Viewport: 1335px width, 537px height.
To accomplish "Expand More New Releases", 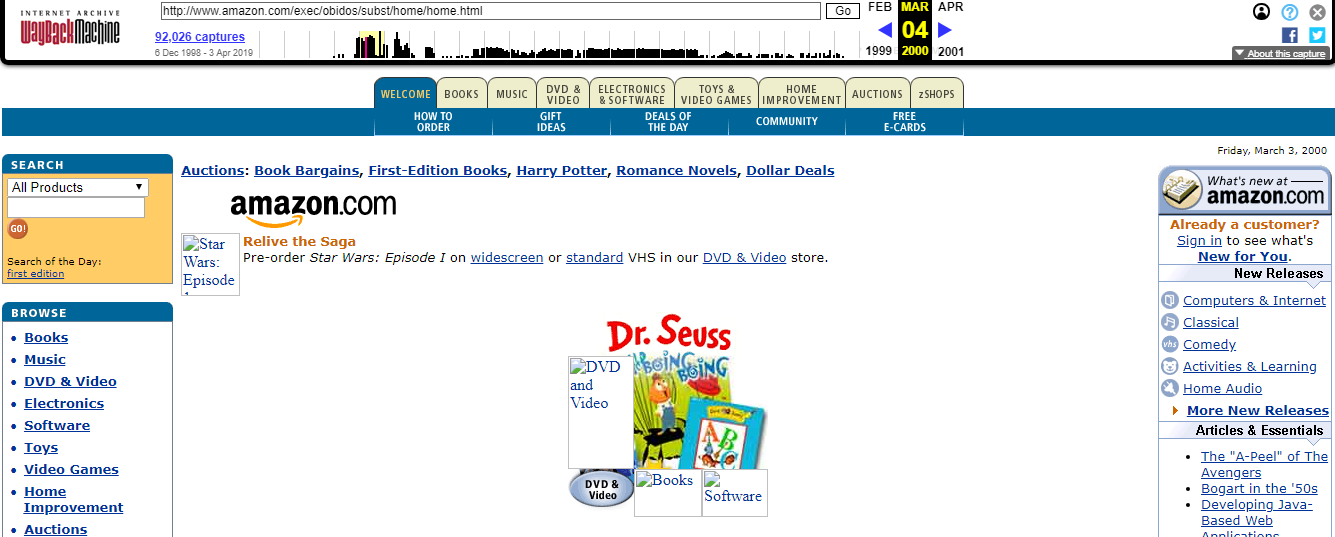I will (1258, 410).
